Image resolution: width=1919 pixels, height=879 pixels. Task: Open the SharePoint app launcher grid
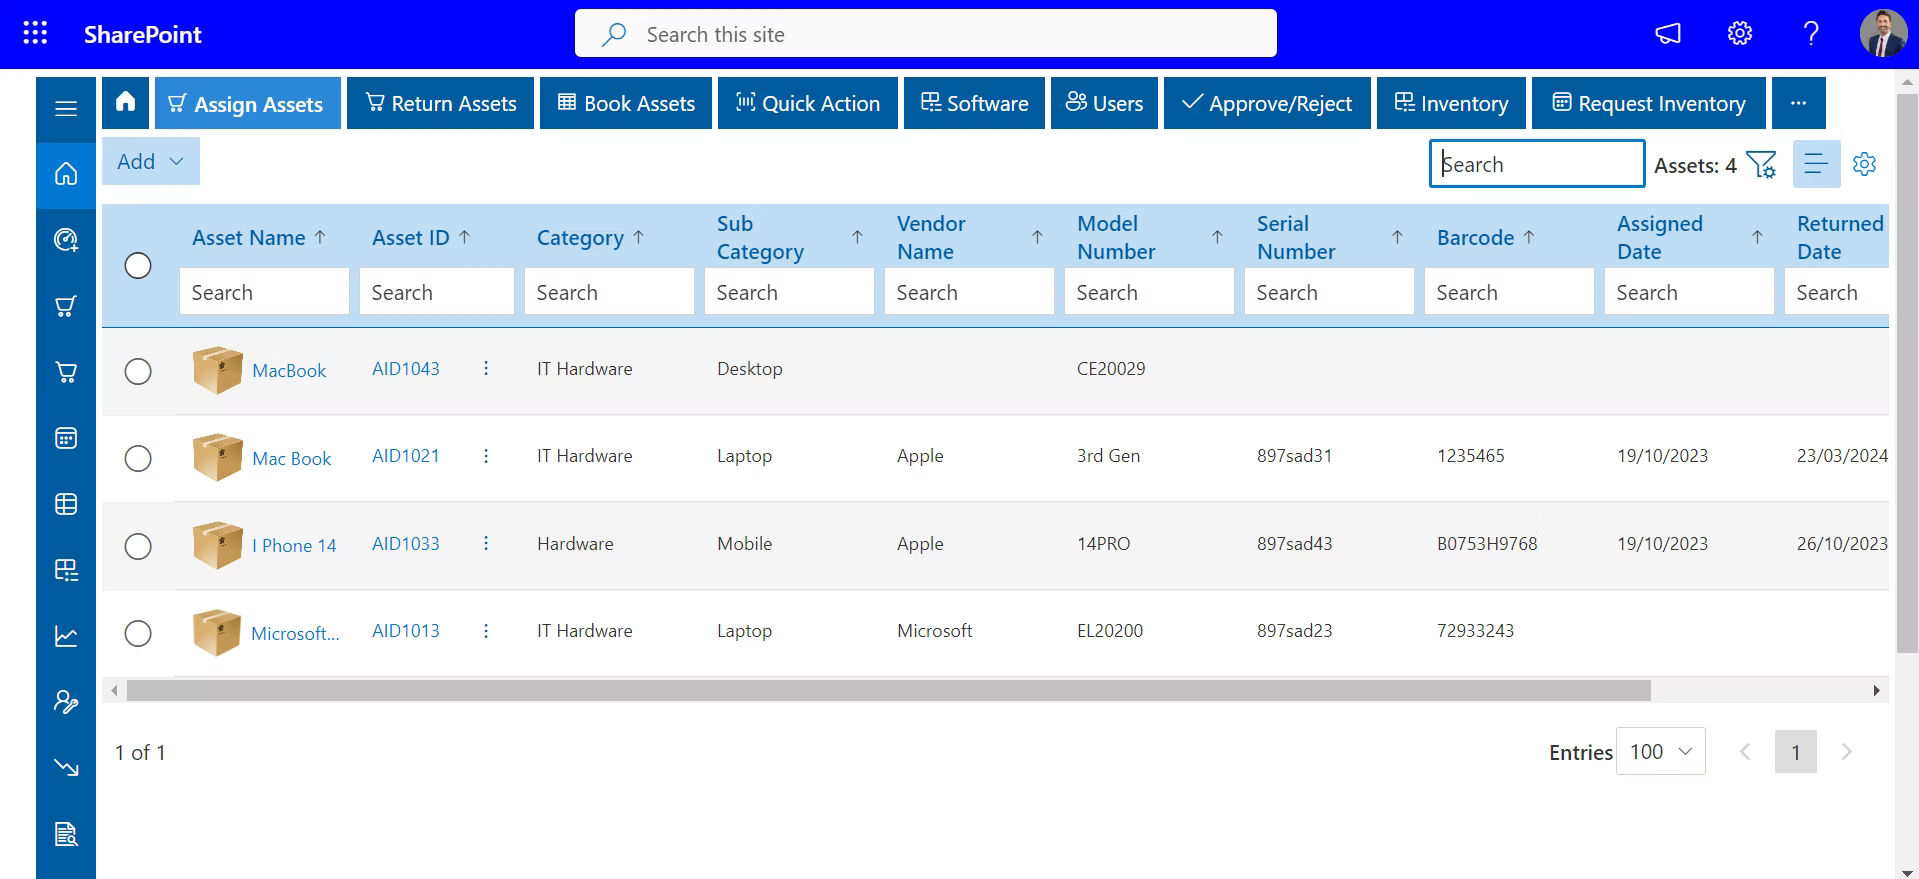35,33
